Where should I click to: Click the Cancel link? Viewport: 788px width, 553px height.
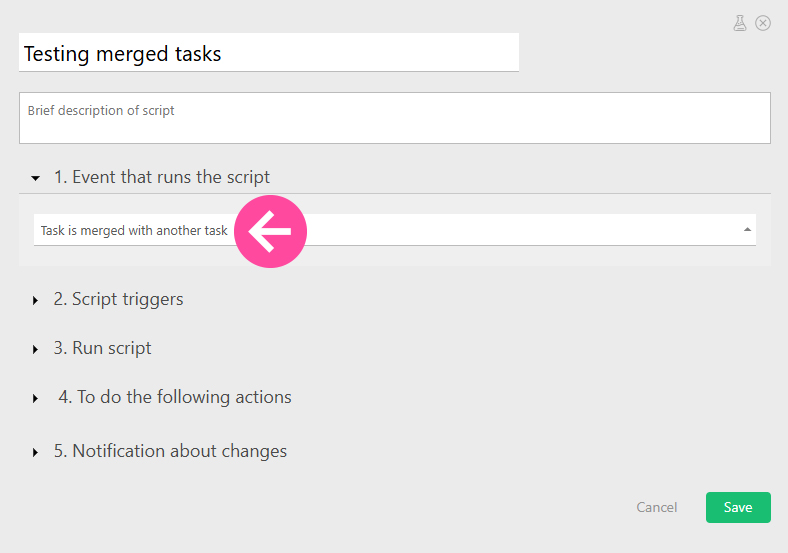[657, 508]
